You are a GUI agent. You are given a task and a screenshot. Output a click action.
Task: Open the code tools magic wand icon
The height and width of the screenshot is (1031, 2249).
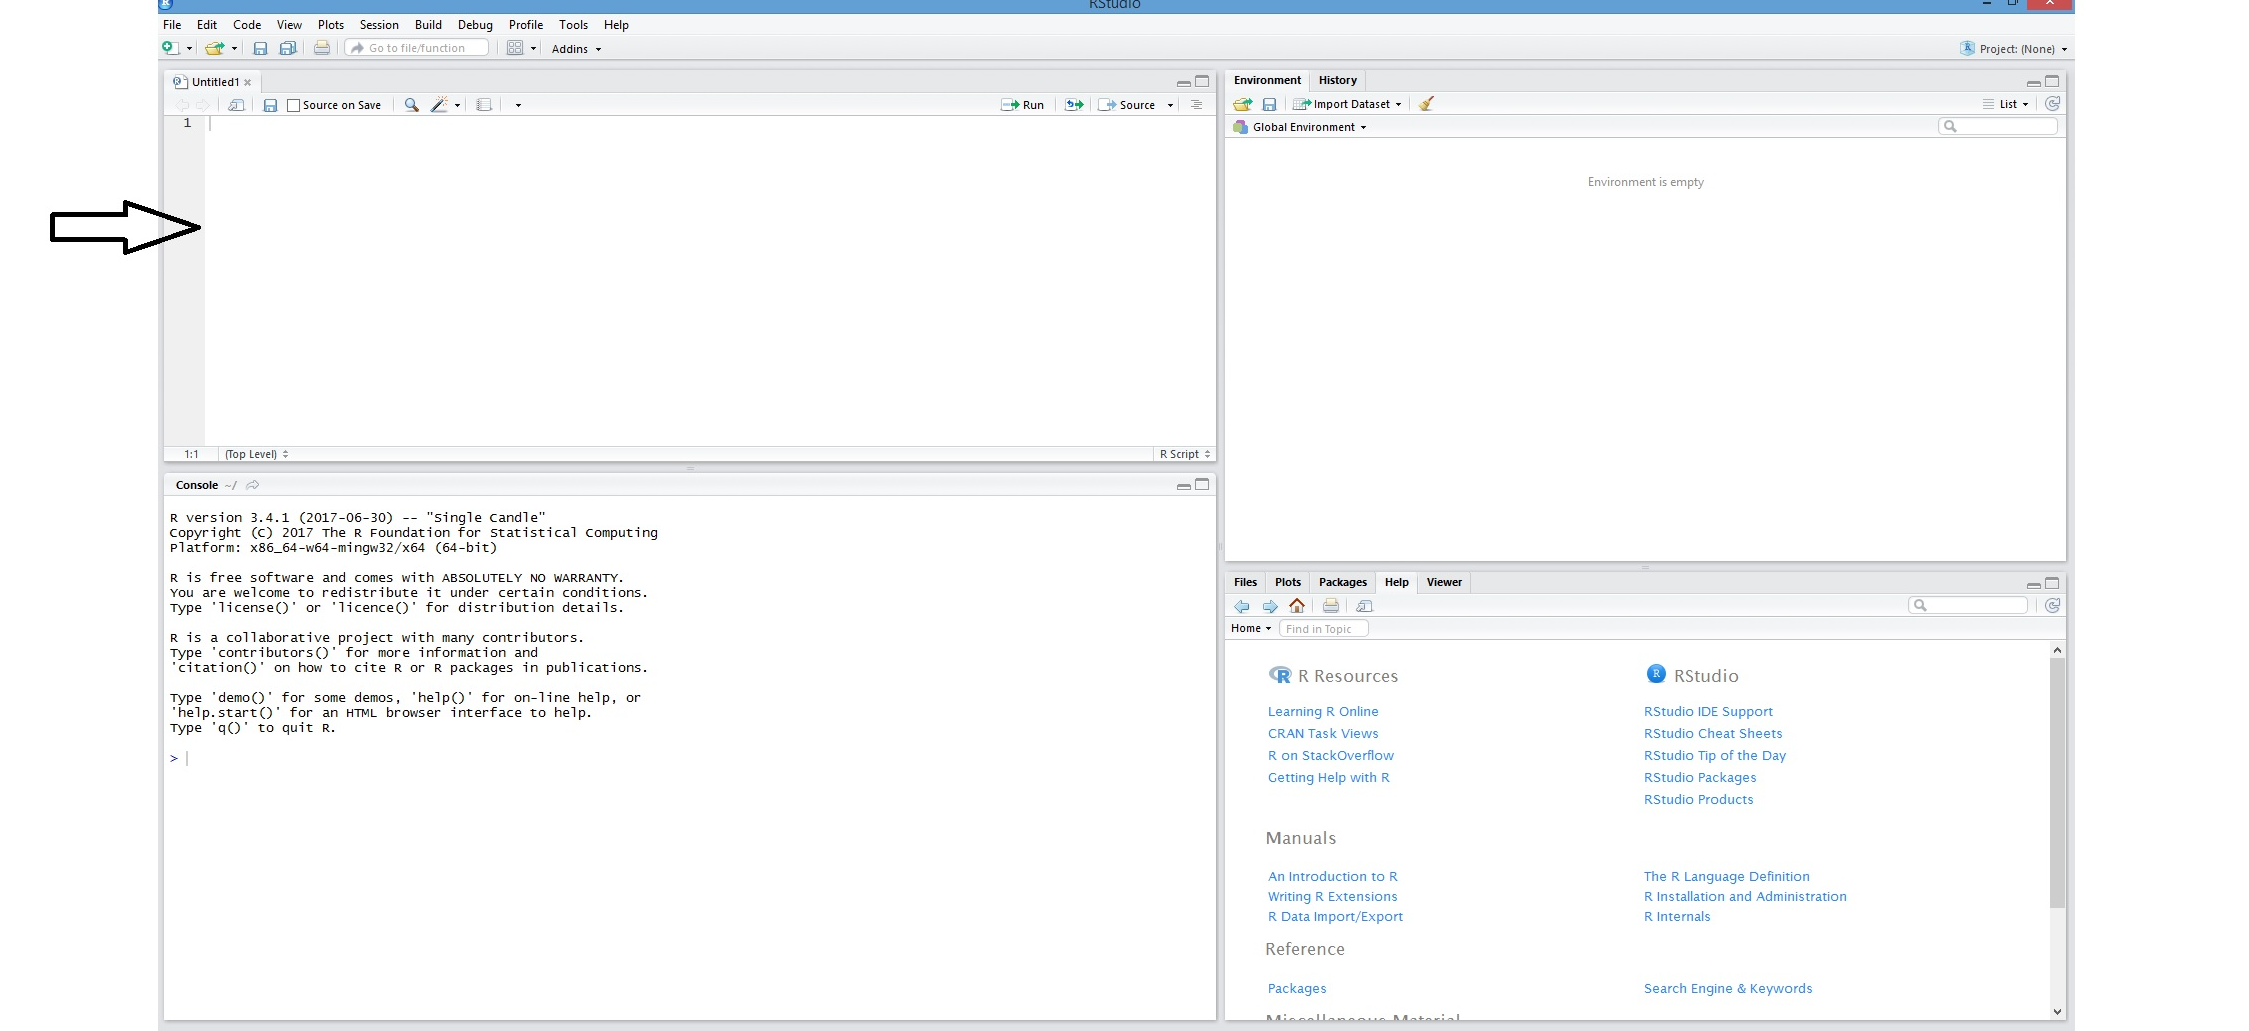(438, 104)
